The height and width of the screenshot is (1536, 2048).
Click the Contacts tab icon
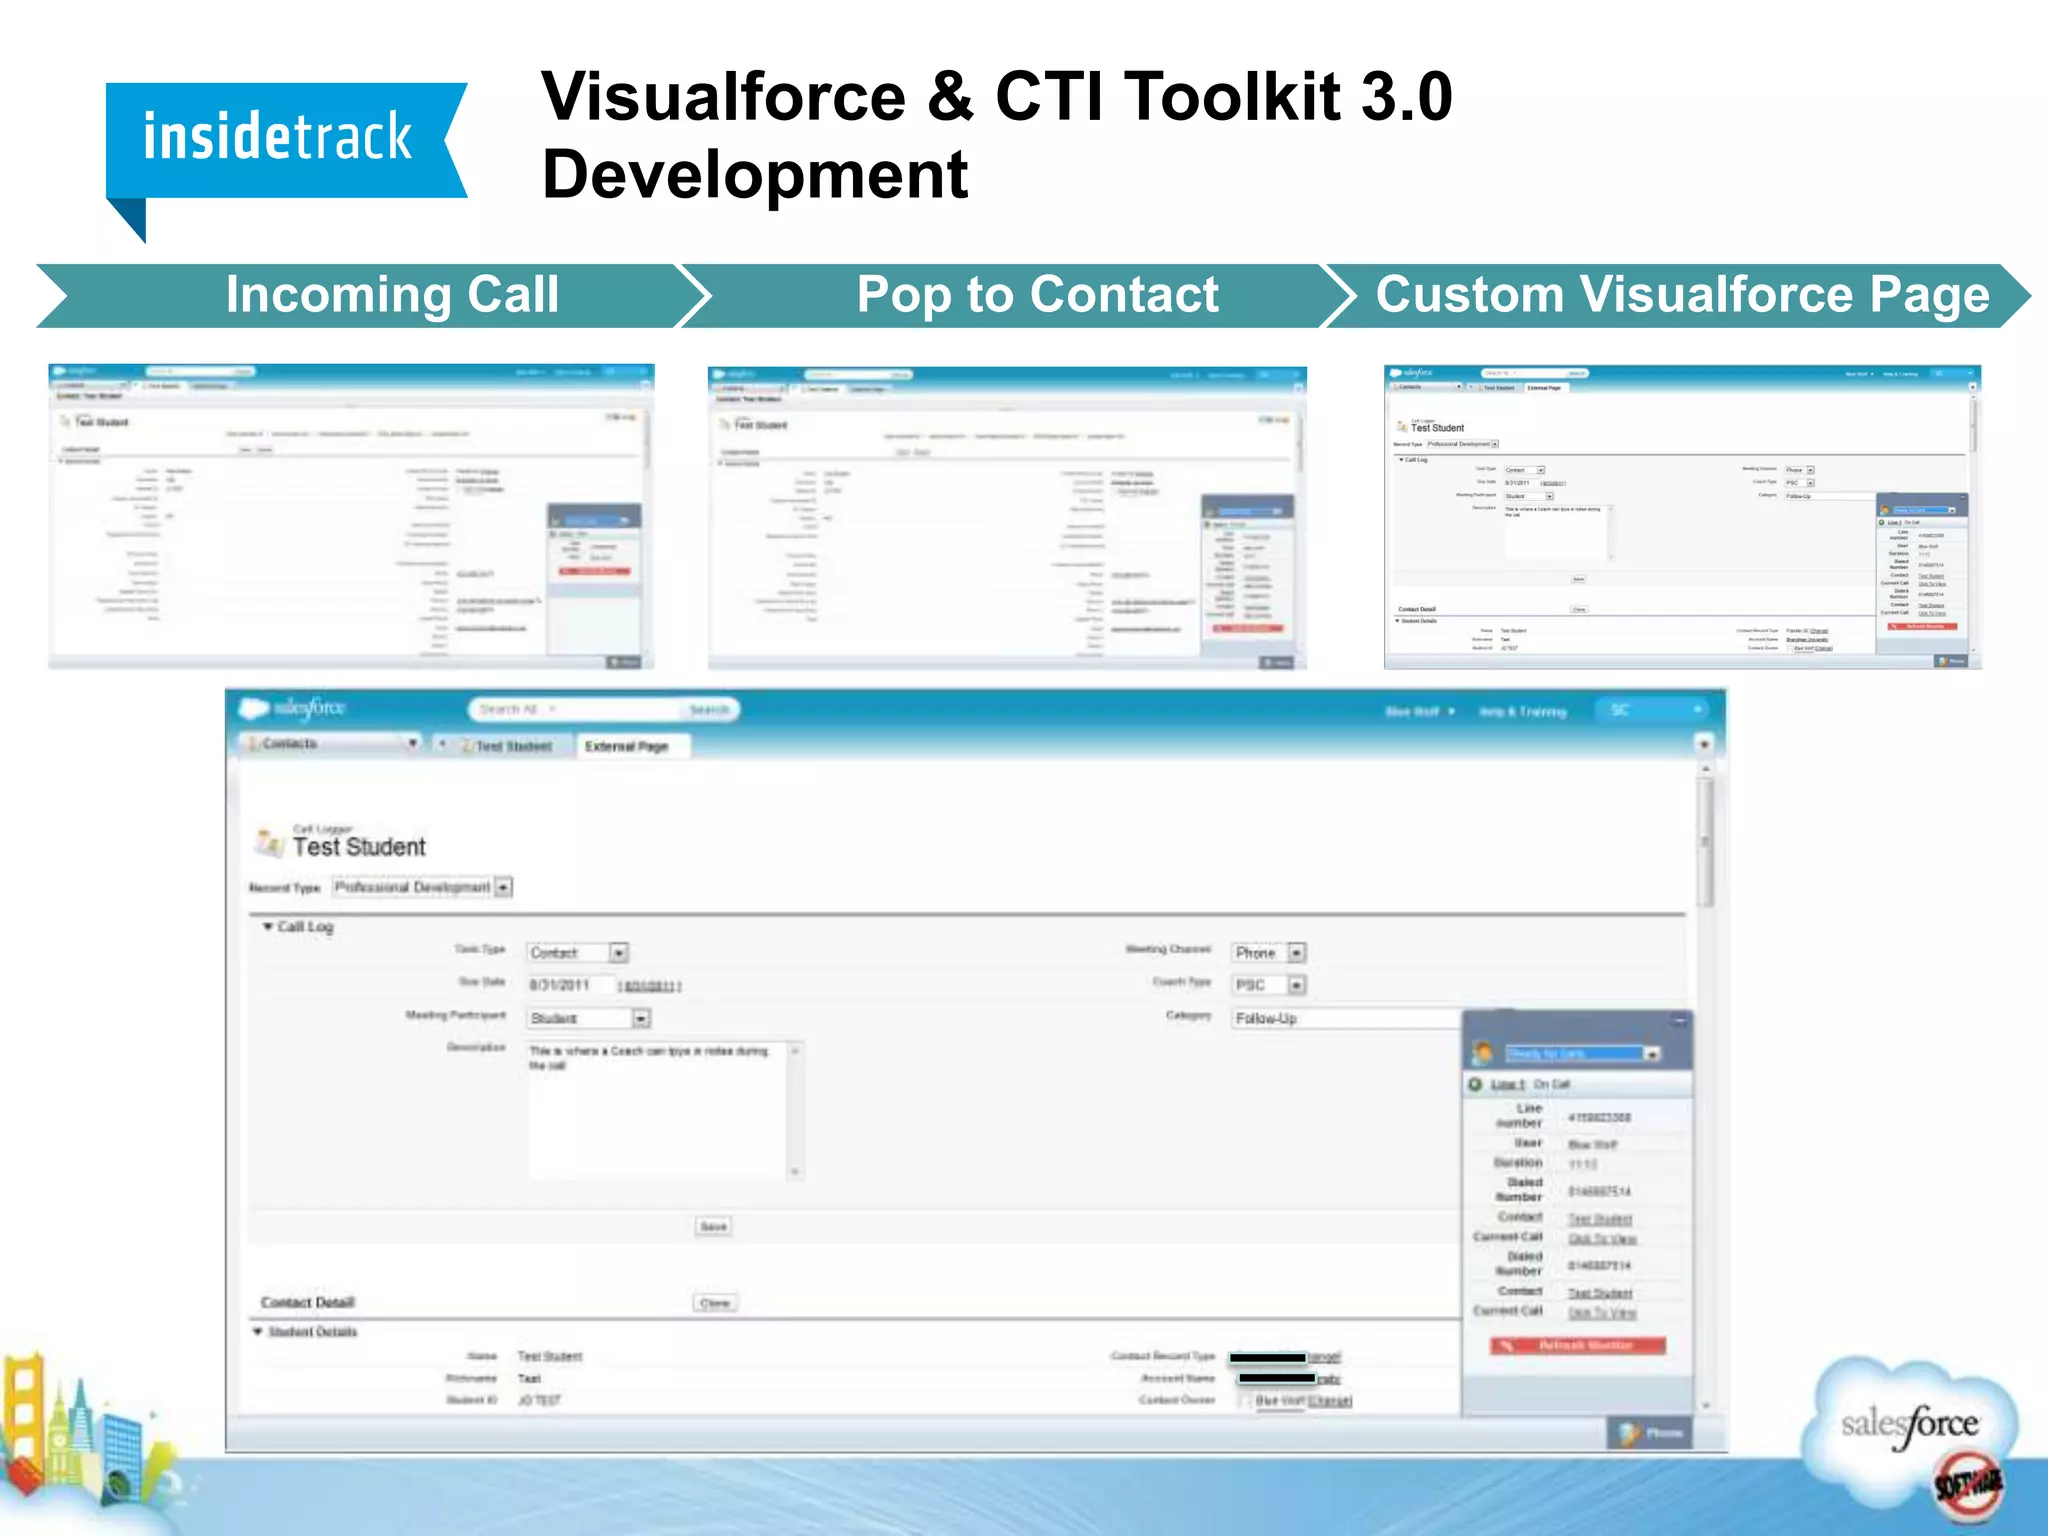pyautogui.click(x=254, y=744)
